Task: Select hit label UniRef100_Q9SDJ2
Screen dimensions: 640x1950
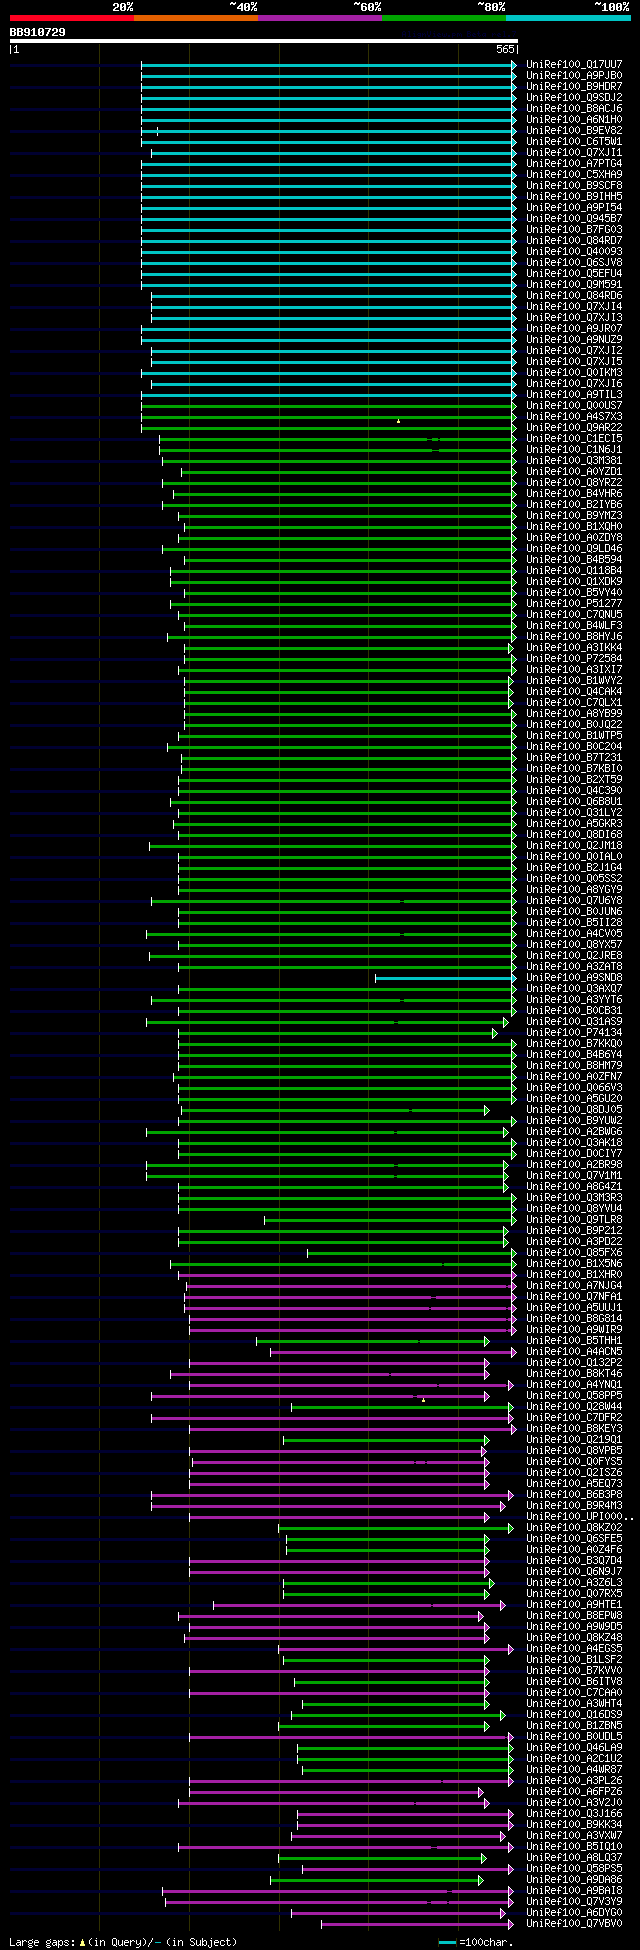Action: [x=574, y=97]
